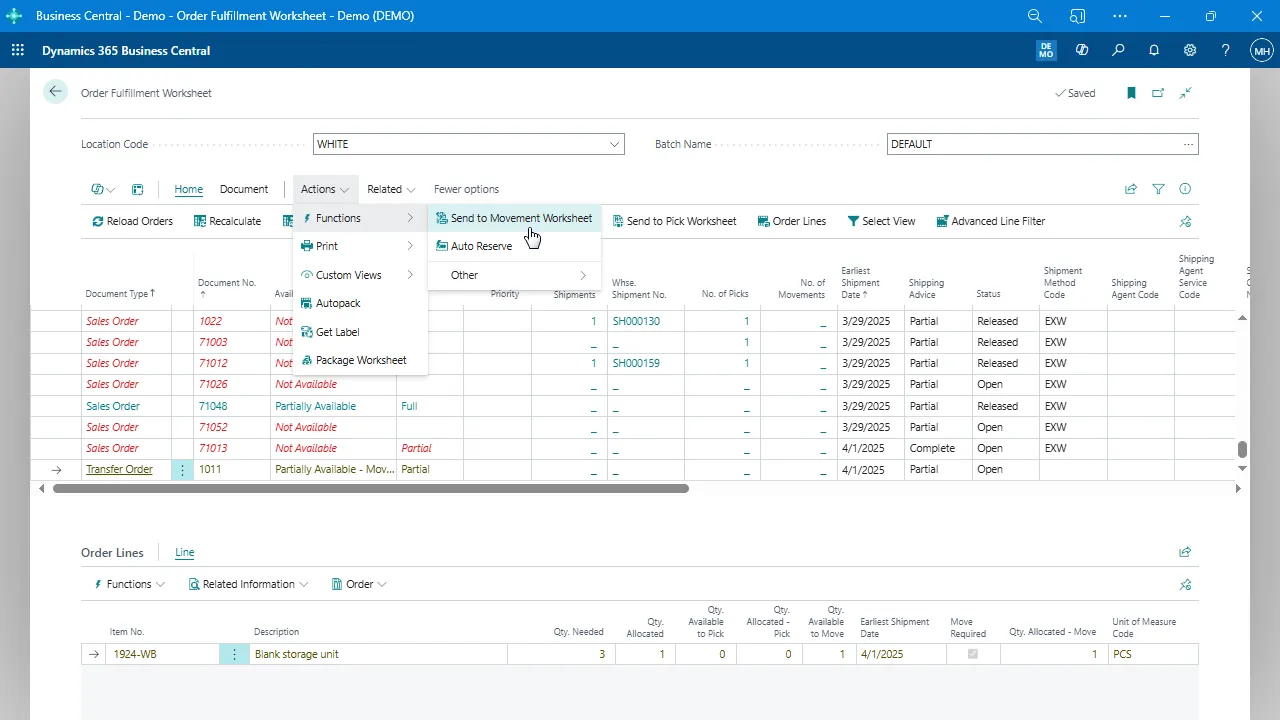Open the settings gear icon
This screenshot has height=720, width=1280.
coord(1190,50)
